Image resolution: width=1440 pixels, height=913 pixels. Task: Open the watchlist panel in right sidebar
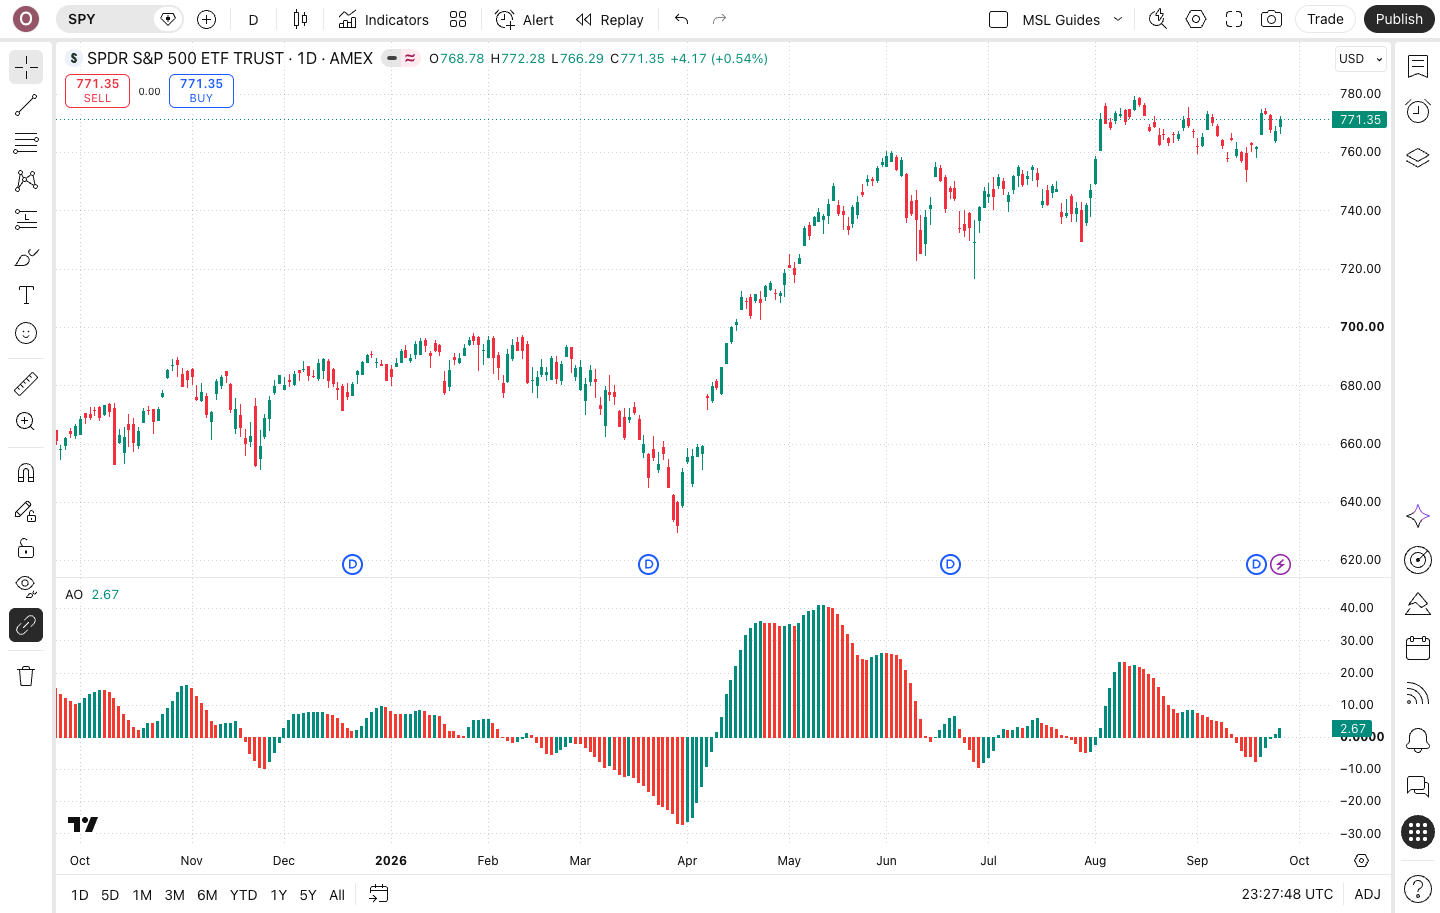coord(1418,67)
